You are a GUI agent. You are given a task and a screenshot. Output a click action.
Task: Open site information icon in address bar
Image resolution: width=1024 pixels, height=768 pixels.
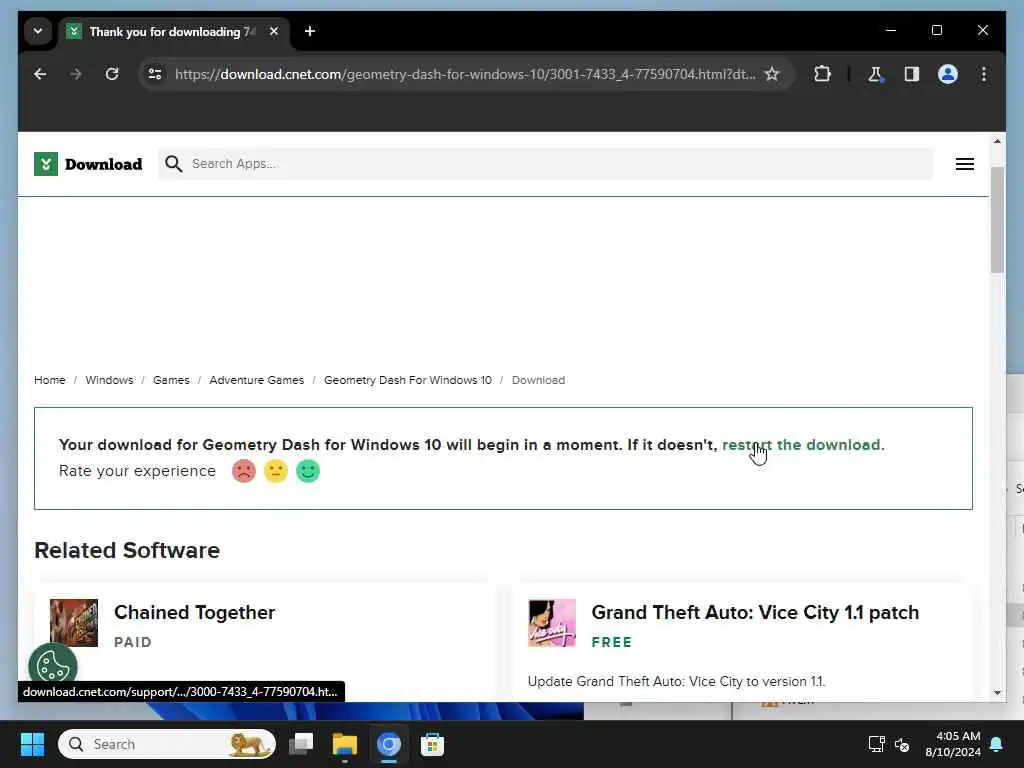155,74
